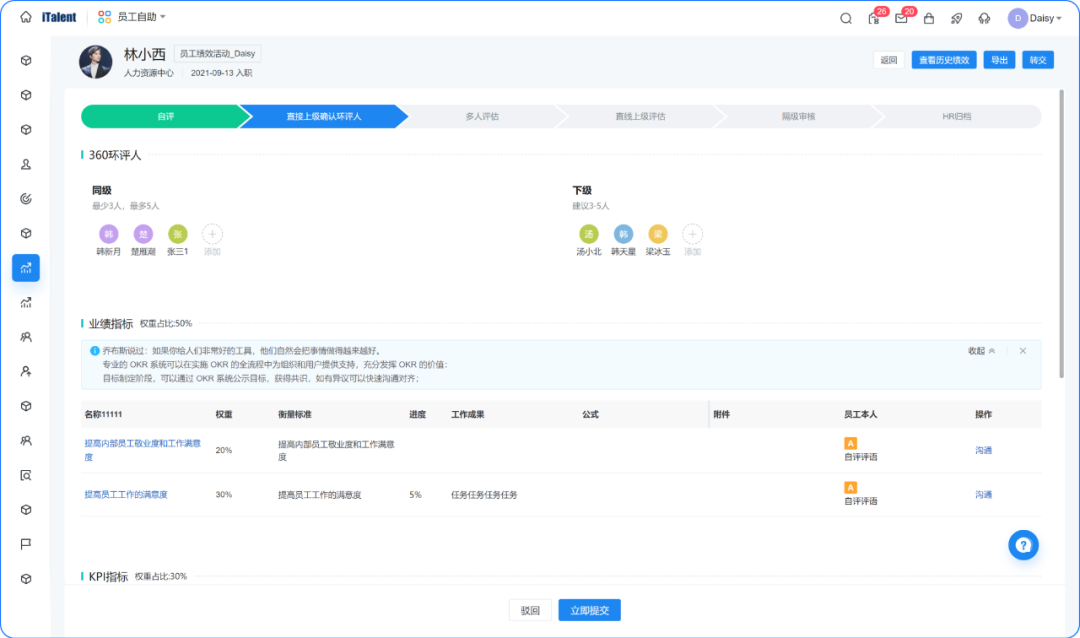Add a peer reviewer under 同级
Viewport: 1080px width, 638px height.
pyautogui.click(x=212, y=234)
